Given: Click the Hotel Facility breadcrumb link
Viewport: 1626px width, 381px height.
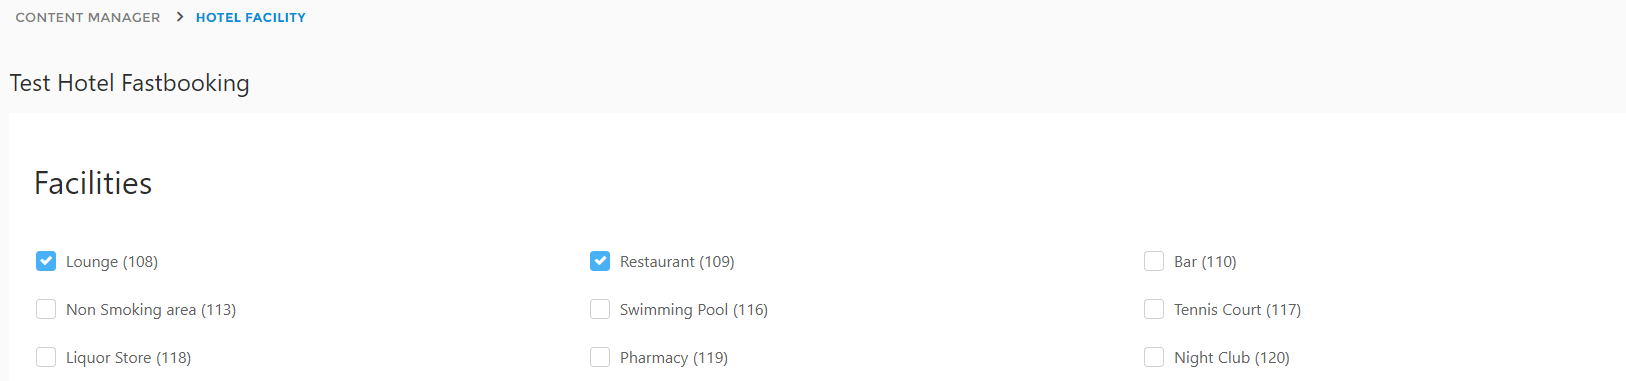Looking at the screenshot, I should (251, 17).
